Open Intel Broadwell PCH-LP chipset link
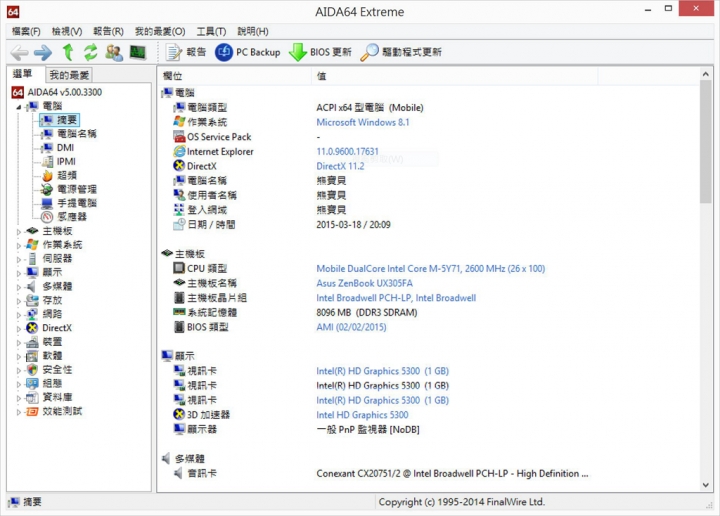Image resolution: width=720 pixels, height=516 pixels. 396,298
